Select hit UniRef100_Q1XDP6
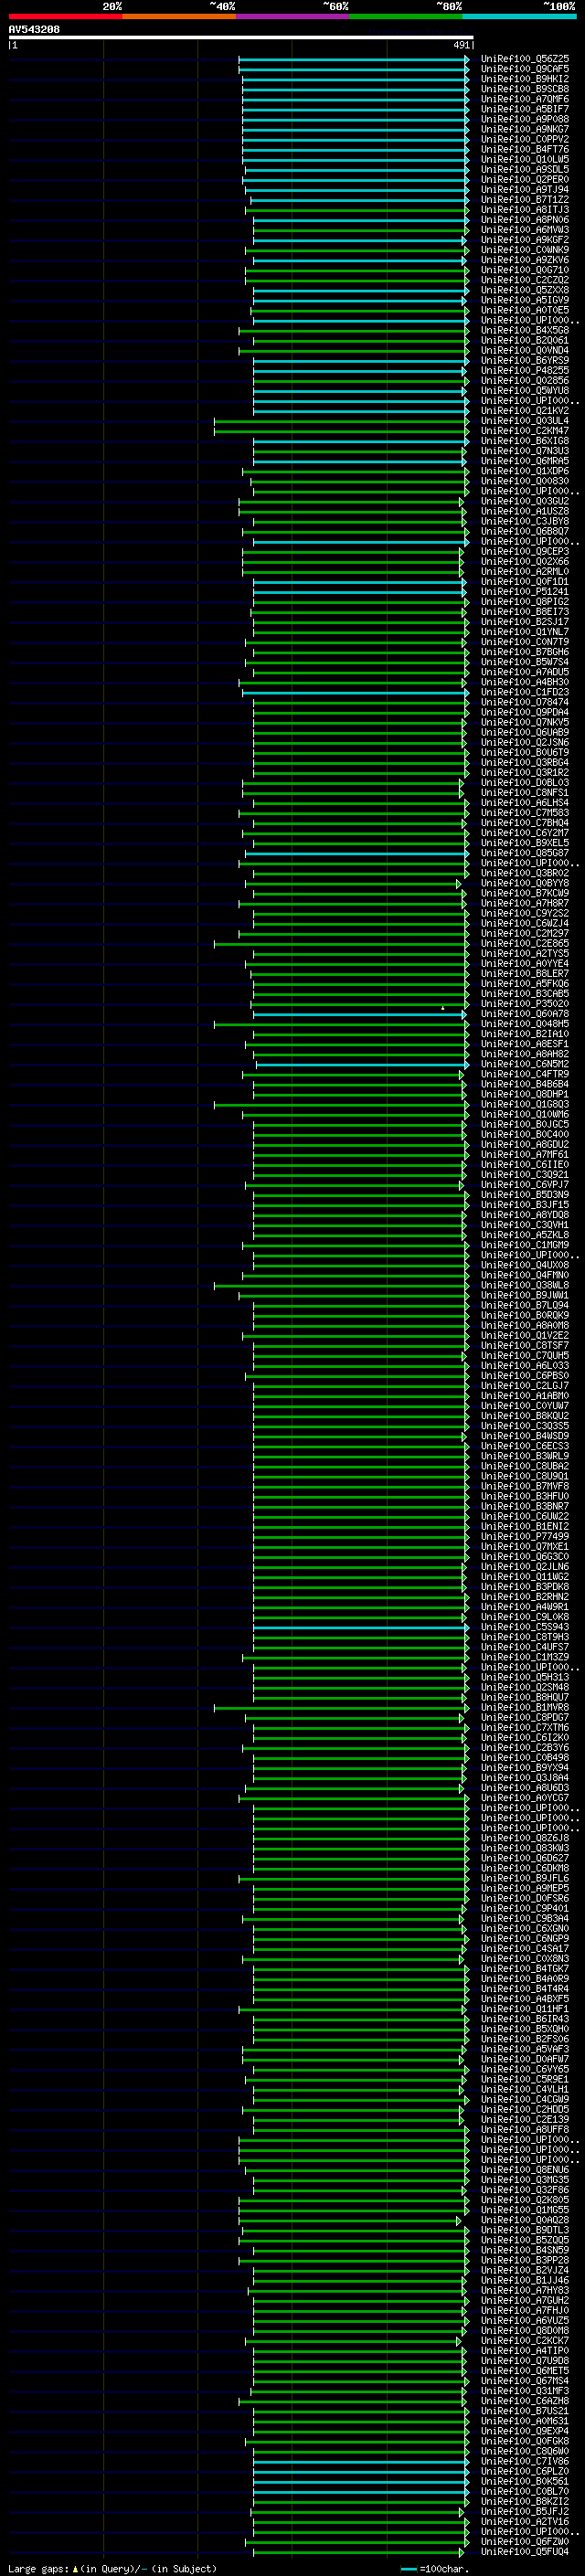The height and width of the screenshot is (2576, 585). [525, 471]
